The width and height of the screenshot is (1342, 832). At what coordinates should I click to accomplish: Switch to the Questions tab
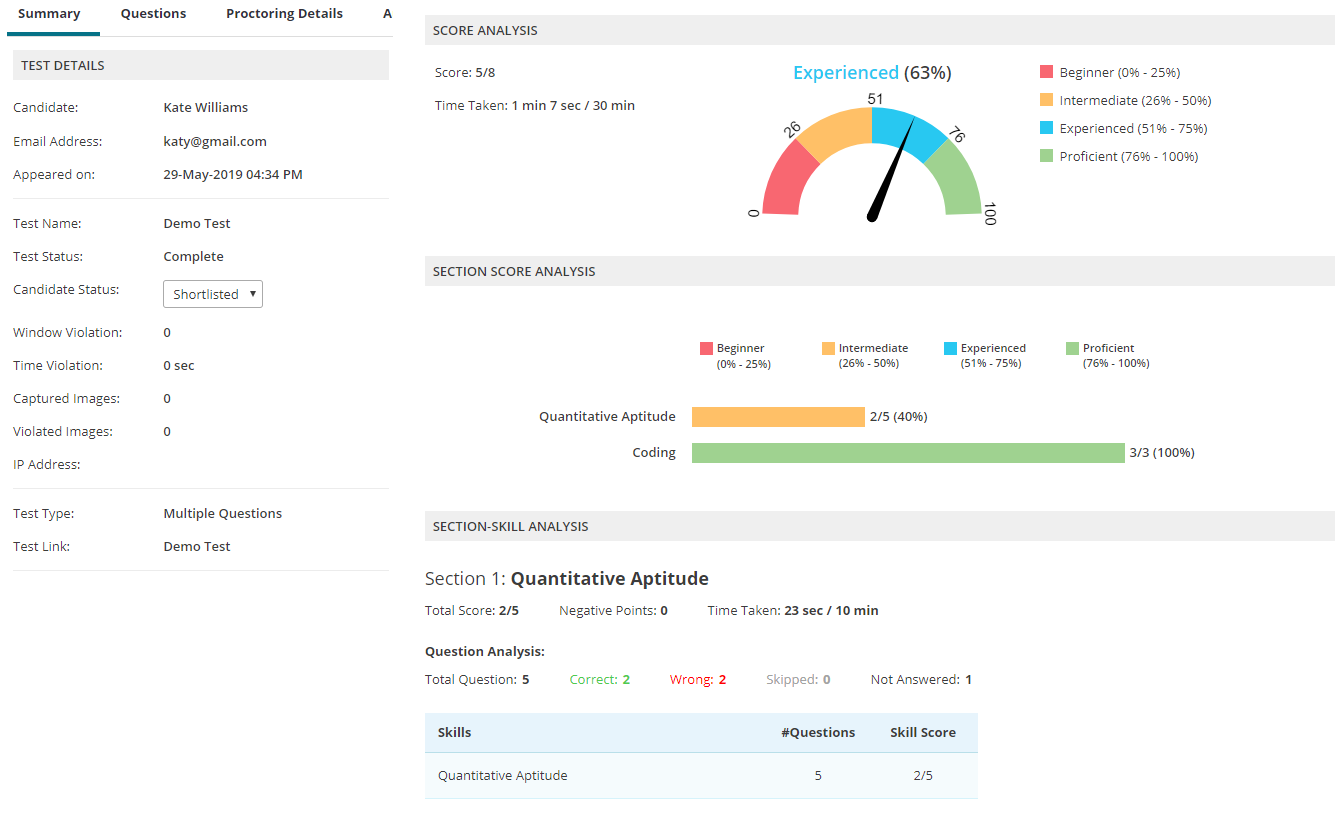tap(153, 14)
